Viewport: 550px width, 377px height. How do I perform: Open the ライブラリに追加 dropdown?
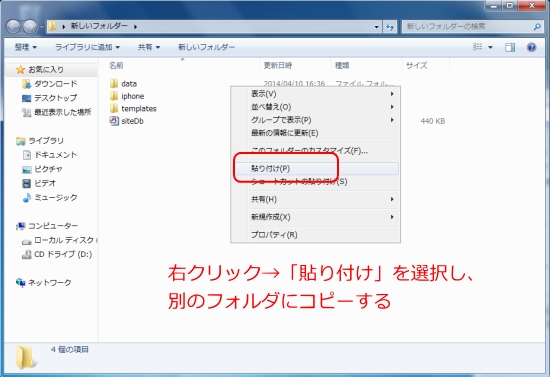tap(87, 47)
